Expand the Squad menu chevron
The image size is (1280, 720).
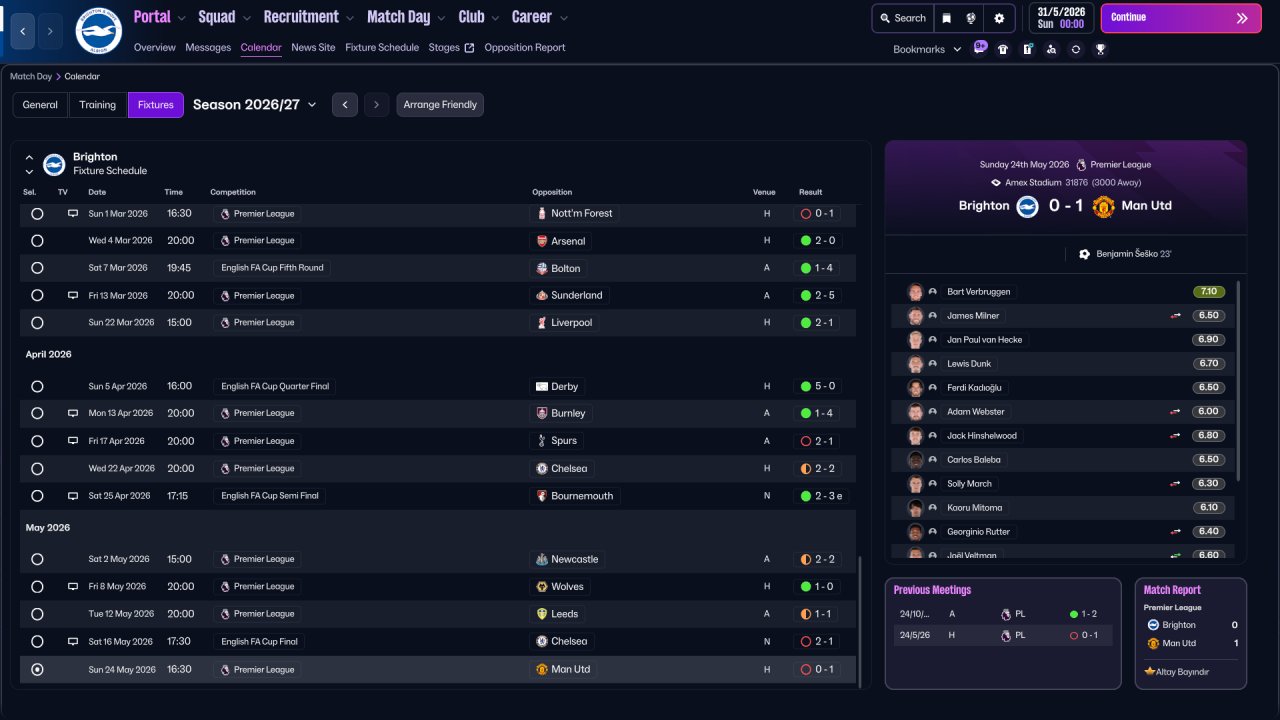pyautogui.click(x=246, y=18)
